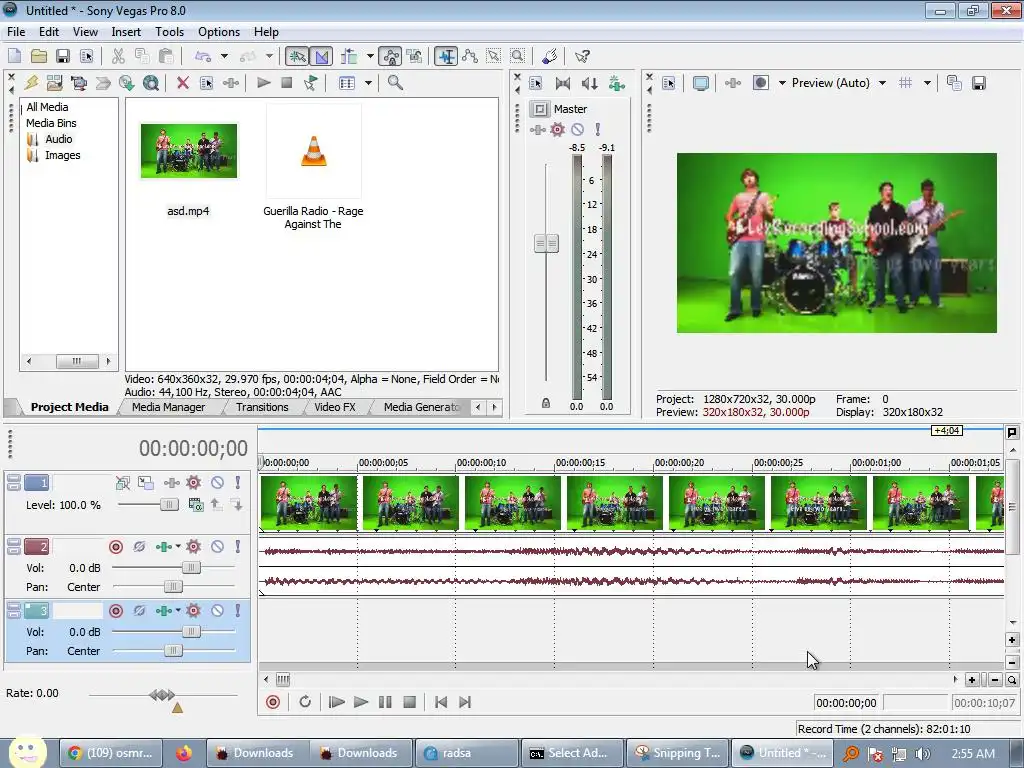Image resolution: width=1024 pixels, height=768 pixels.
Task: Solo audio track 3
Action: [238, 611]
